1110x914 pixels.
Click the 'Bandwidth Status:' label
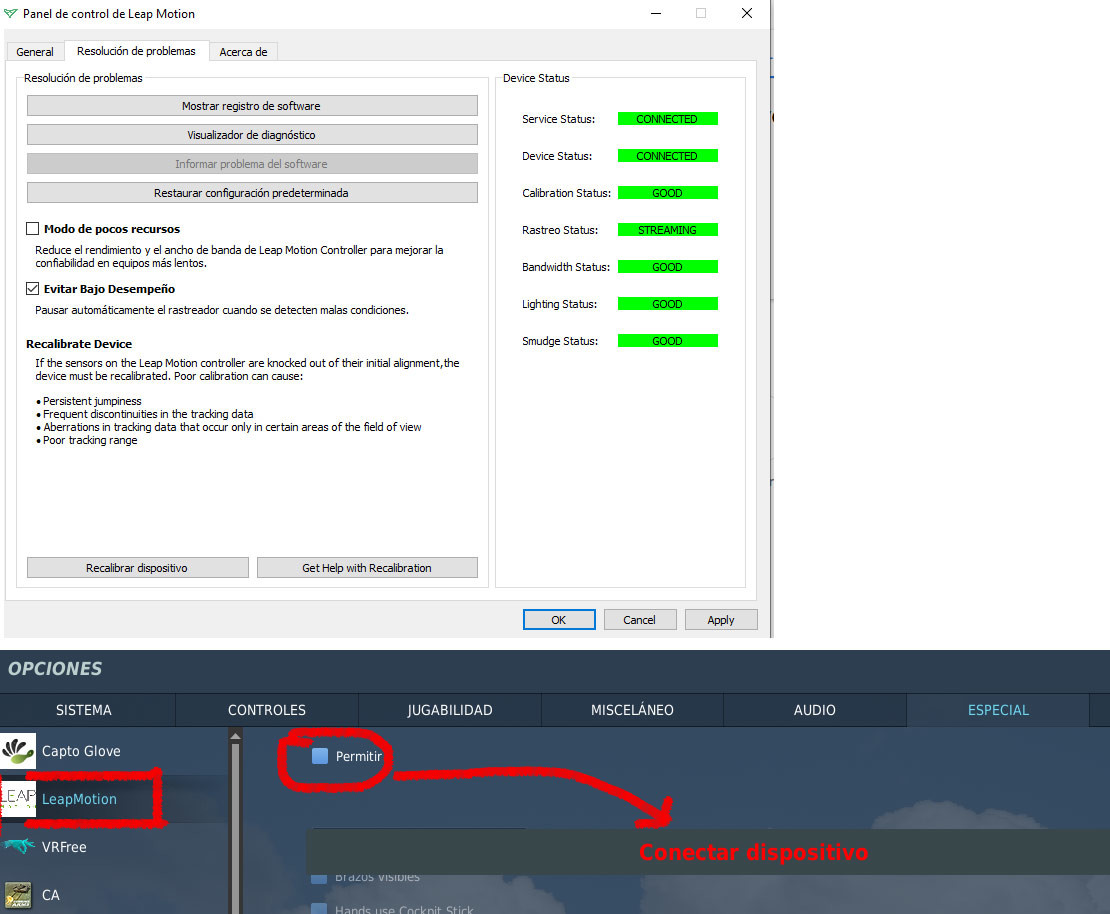pyautogui.click(x=566, y=267)
